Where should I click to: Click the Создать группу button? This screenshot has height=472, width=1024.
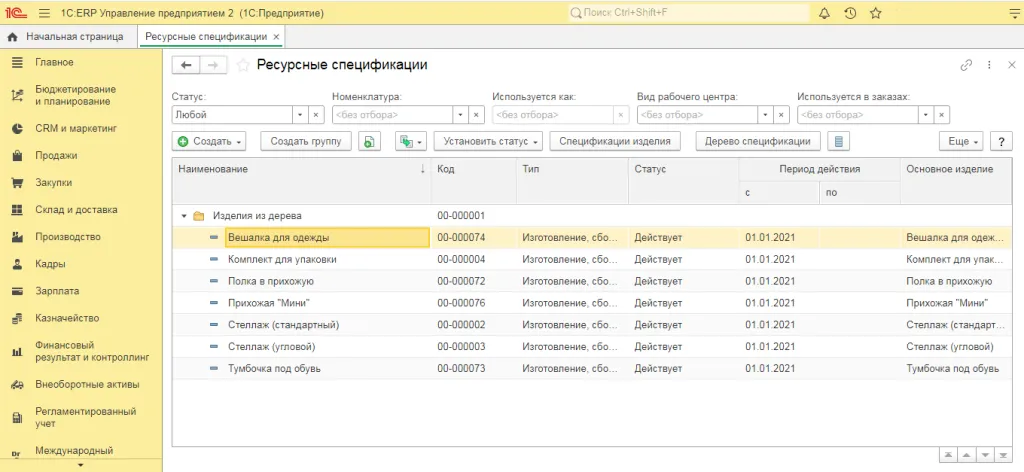[305, 142]
